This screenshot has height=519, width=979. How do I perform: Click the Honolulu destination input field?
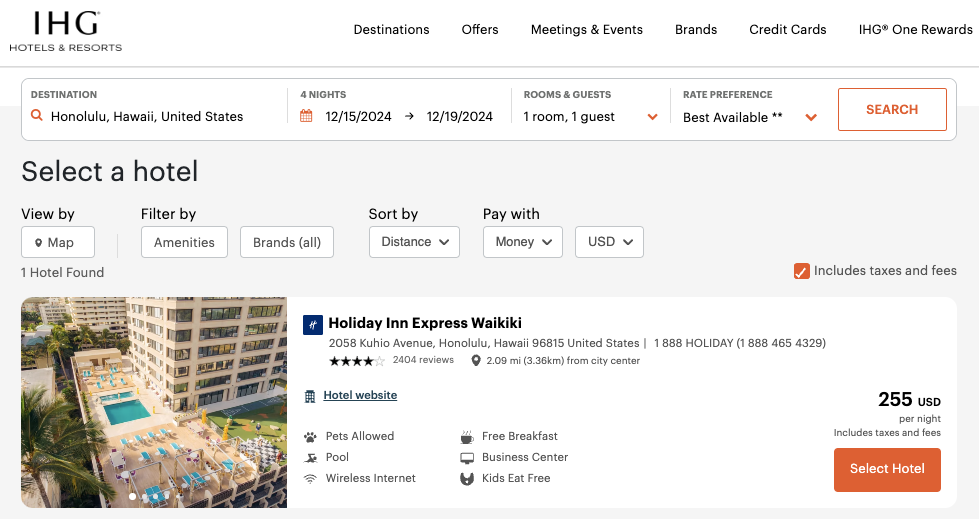(147, 116)
